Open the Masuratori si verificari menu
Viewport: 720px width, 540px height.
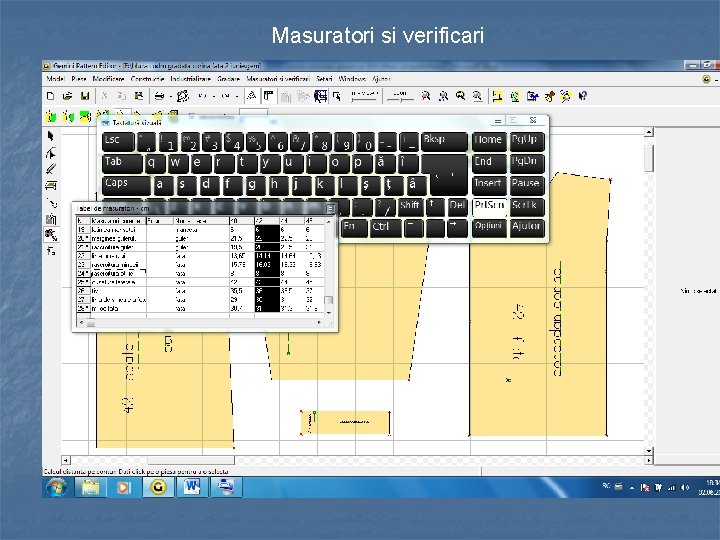point(277,78)
